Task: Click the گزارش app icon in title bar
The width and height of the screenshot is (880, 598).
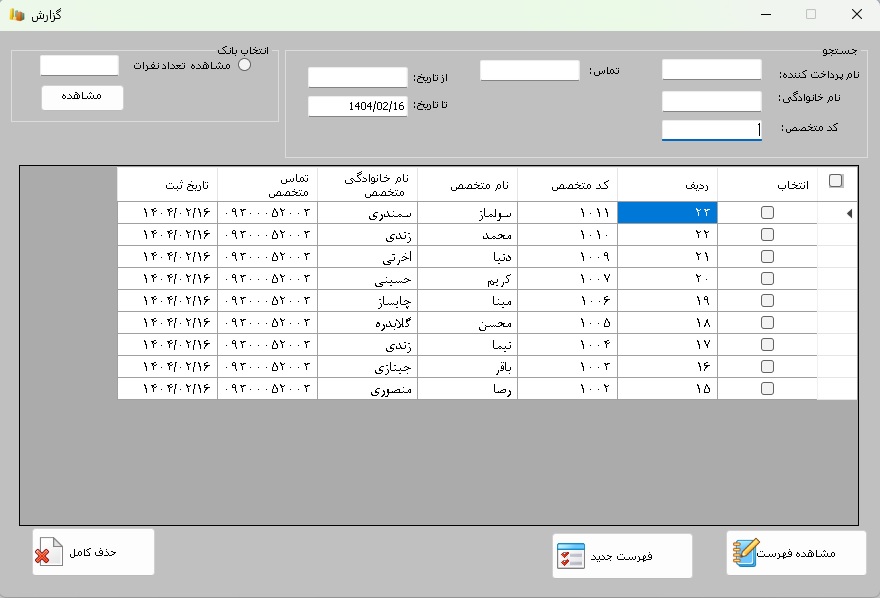Action: (17, 15)
